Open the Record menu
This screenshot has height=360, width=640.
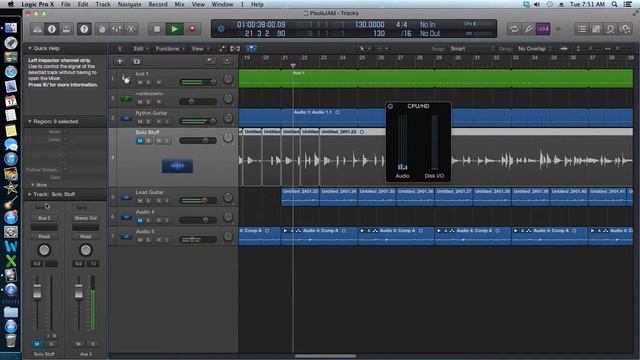click(x=158, y=4)
